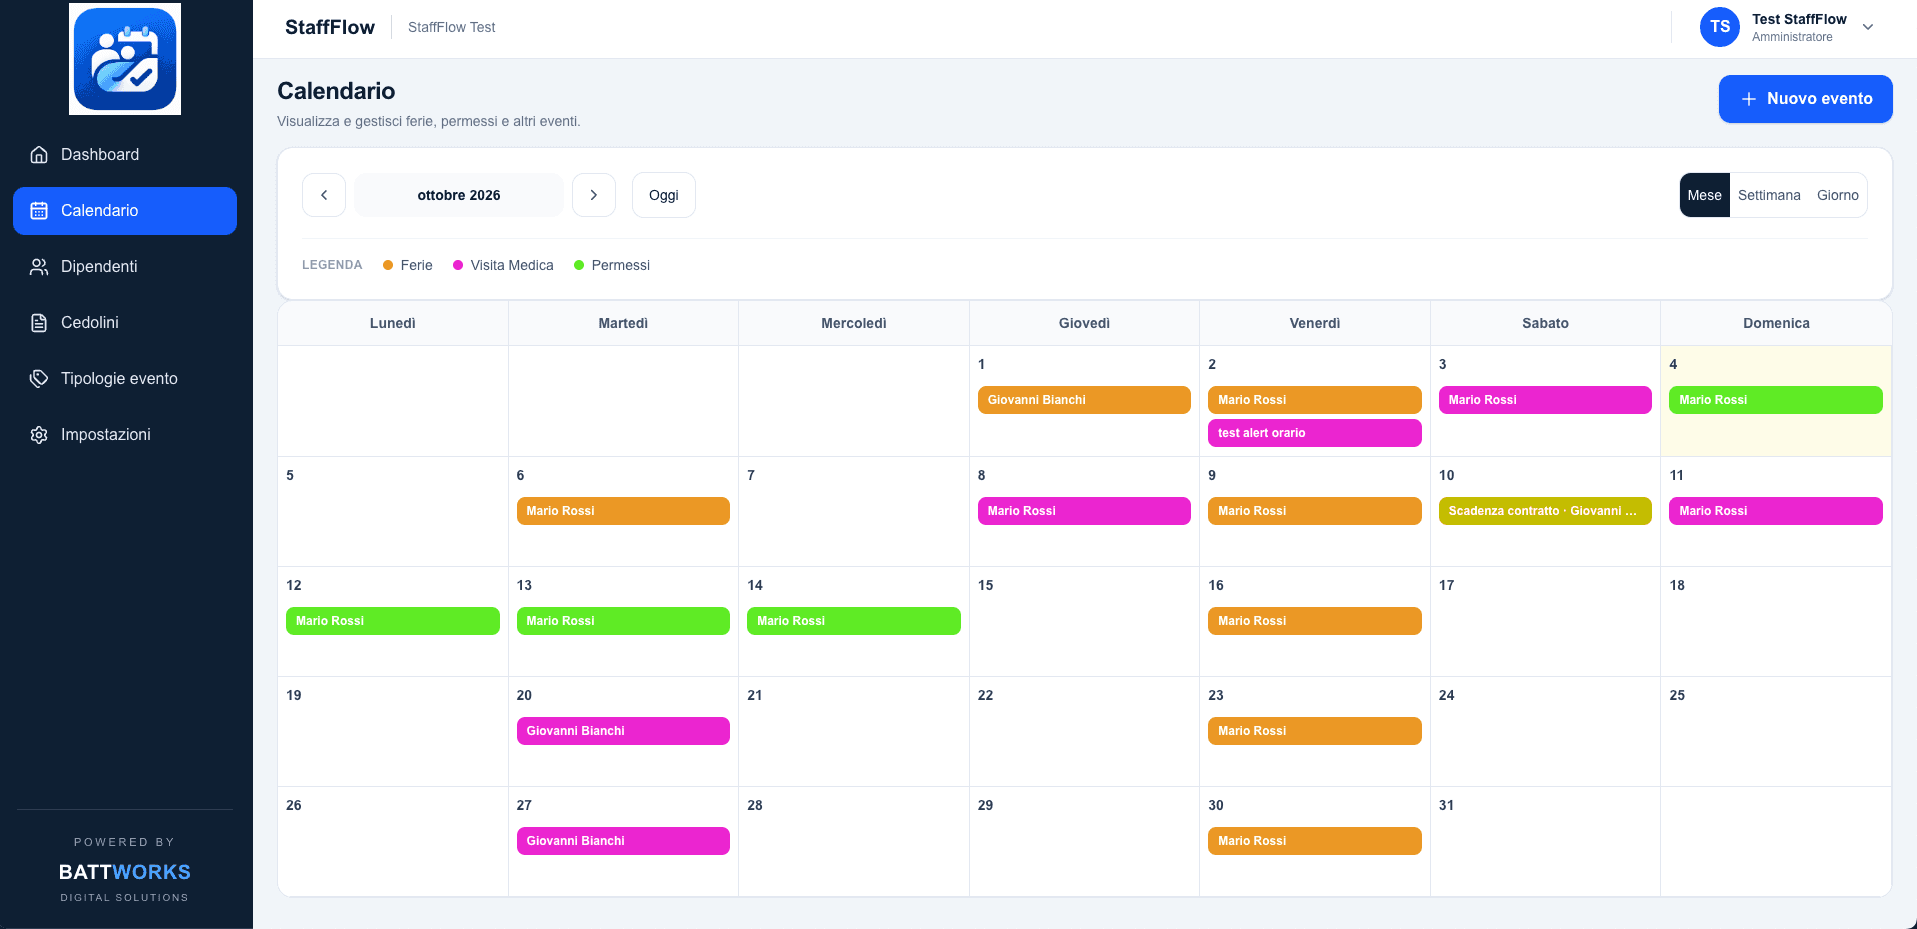Switch to Settimana view
Screen dimensions: 1917x929
(x=1769, y=195)
